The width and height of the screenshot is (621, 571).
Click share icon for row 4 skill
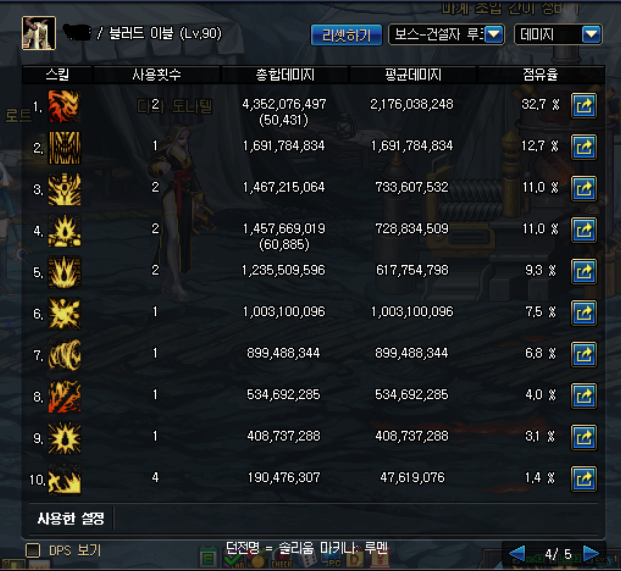click(584, 230)
